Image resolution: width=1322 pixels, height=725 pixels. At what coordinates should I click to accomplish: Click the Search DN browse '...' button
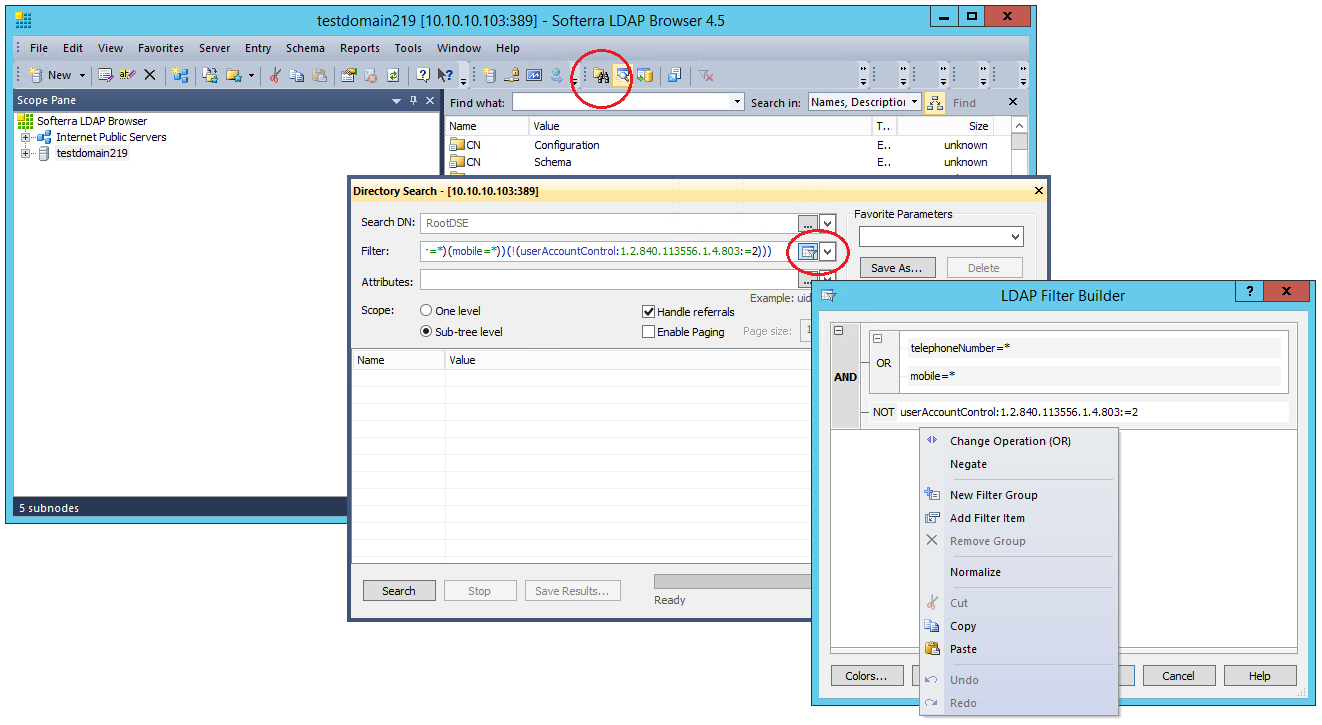808,223
